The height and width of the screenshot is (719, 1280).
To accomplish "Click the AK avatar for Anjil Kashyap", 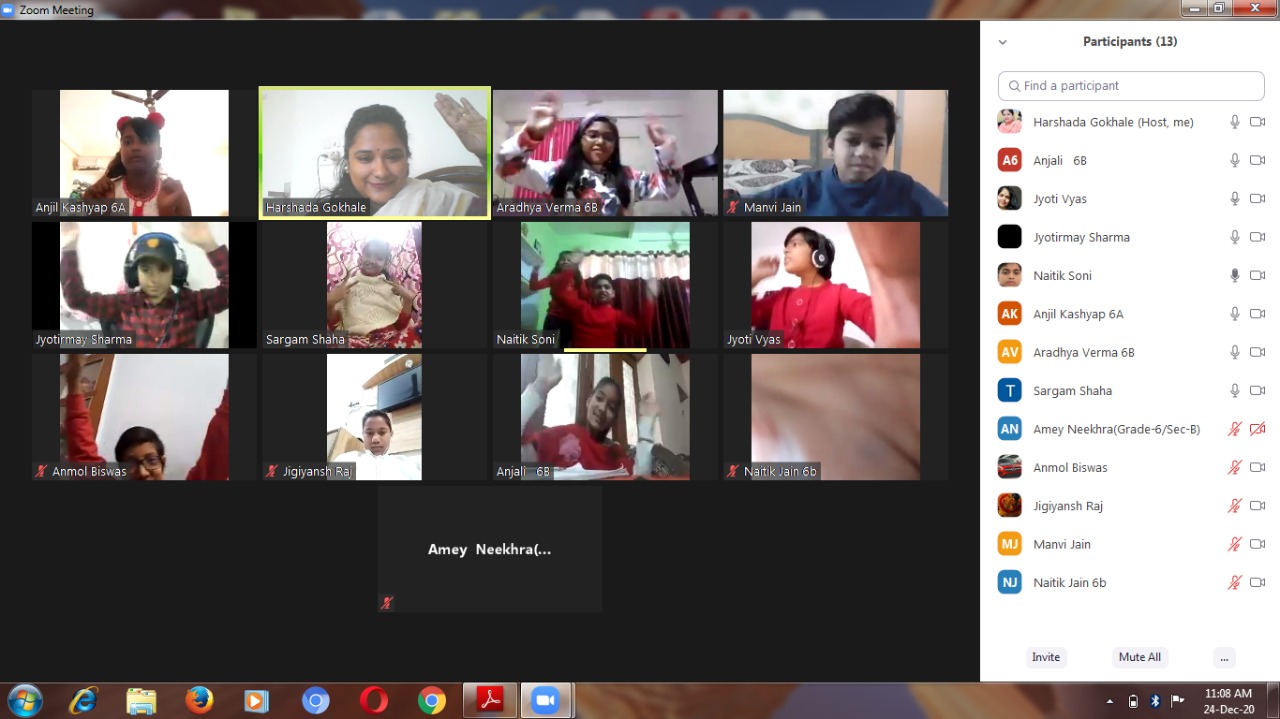I will pos(1010,314).
